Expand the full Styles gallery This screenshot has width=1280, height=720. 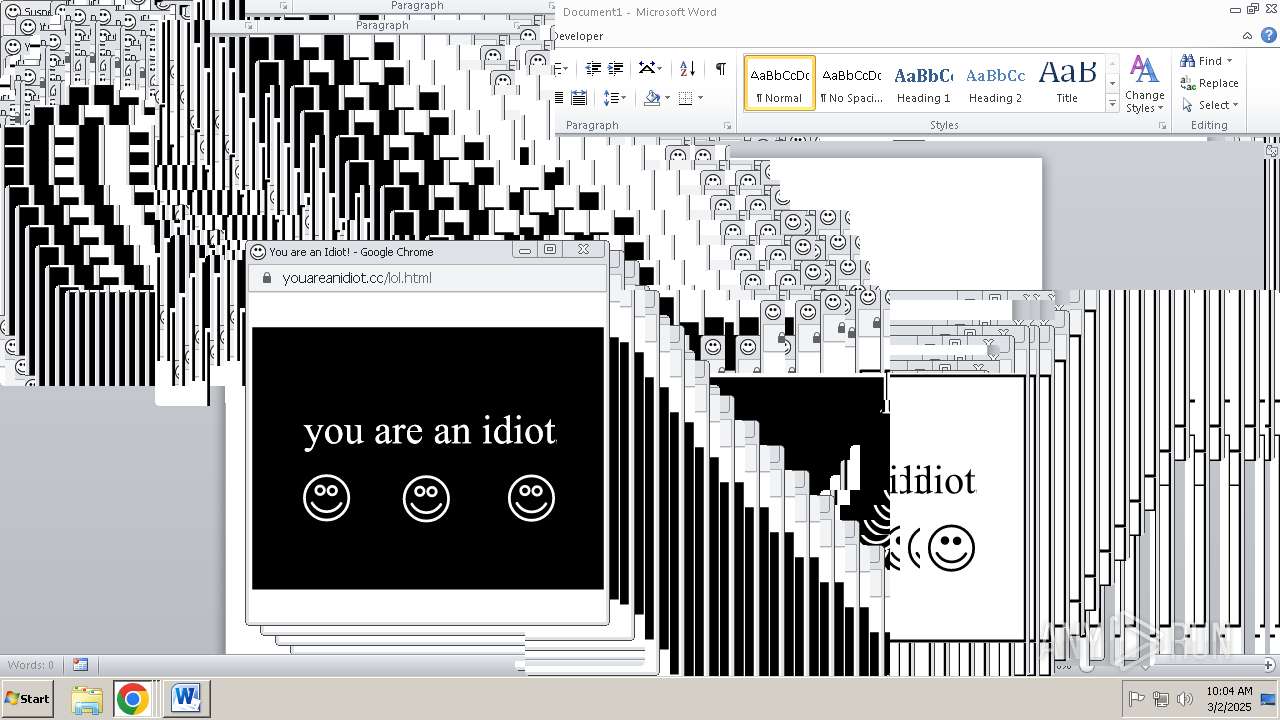(1112, 104)
